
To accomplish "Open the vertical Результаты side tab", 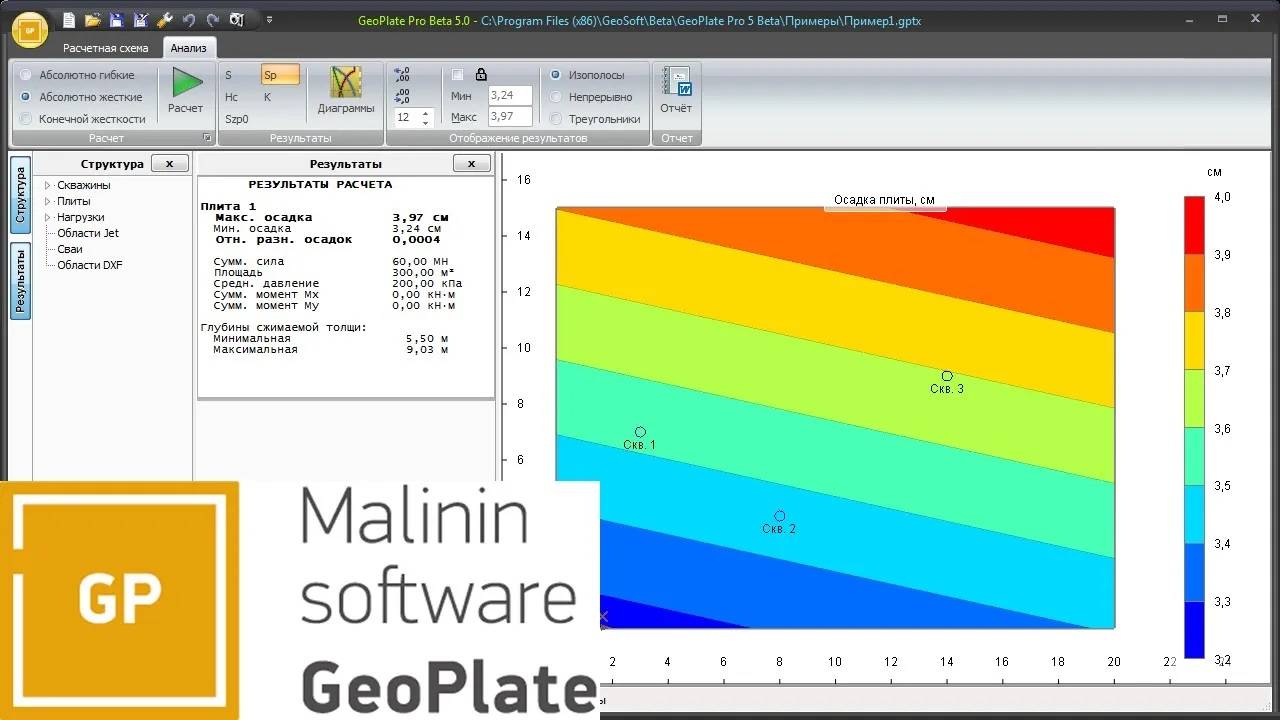I will pos(21,281).
